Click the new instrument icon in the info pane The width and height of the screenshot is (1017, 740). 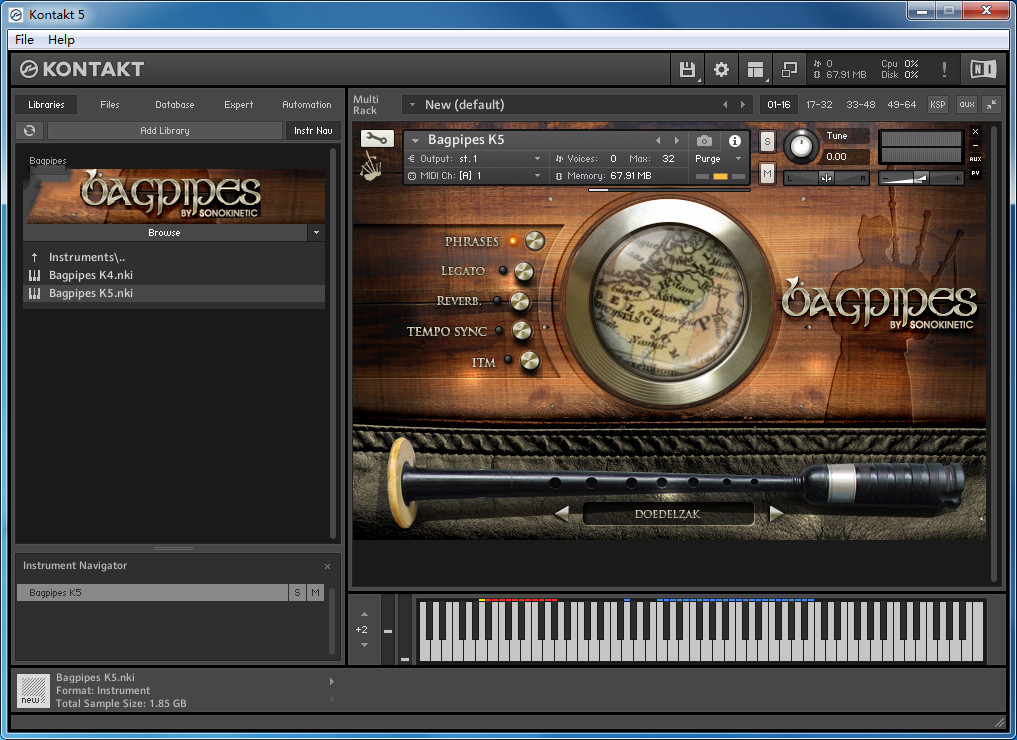pos(32,691)
